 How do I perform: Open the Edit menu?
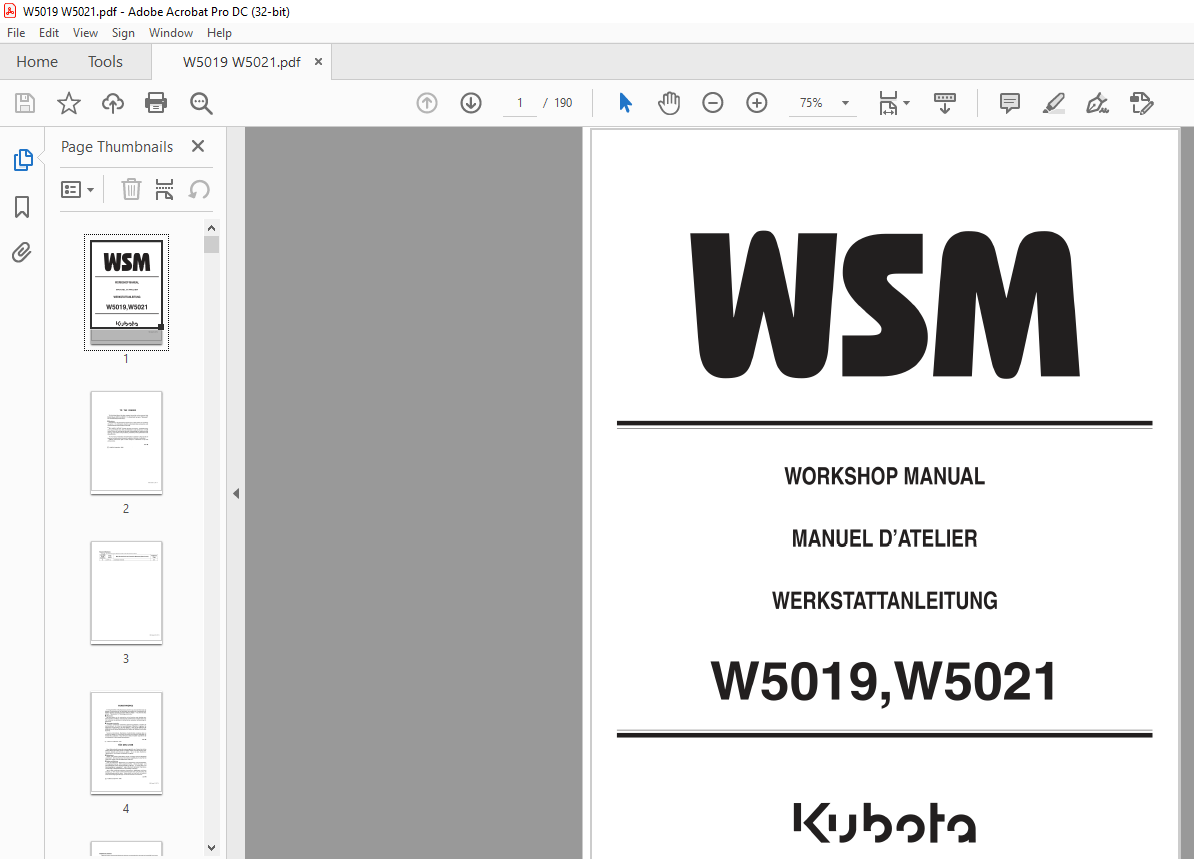point(49,33)
